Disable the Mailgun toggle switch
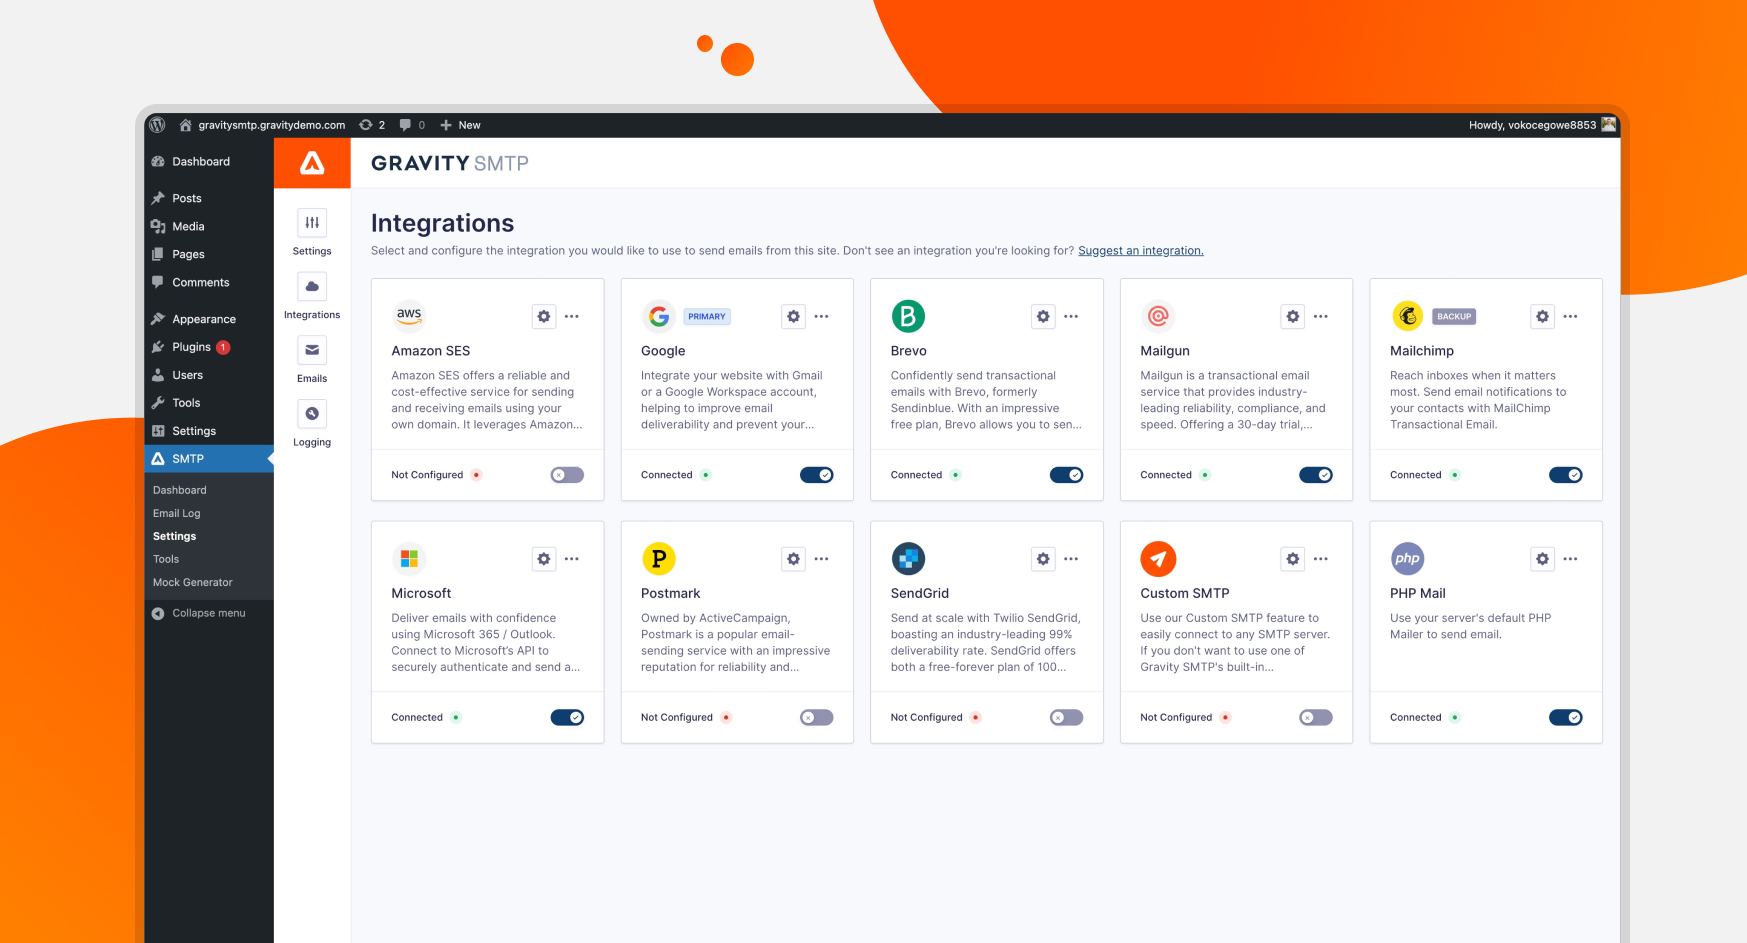Viewport: 1747px width, 943px height. tap(1316, 475)
